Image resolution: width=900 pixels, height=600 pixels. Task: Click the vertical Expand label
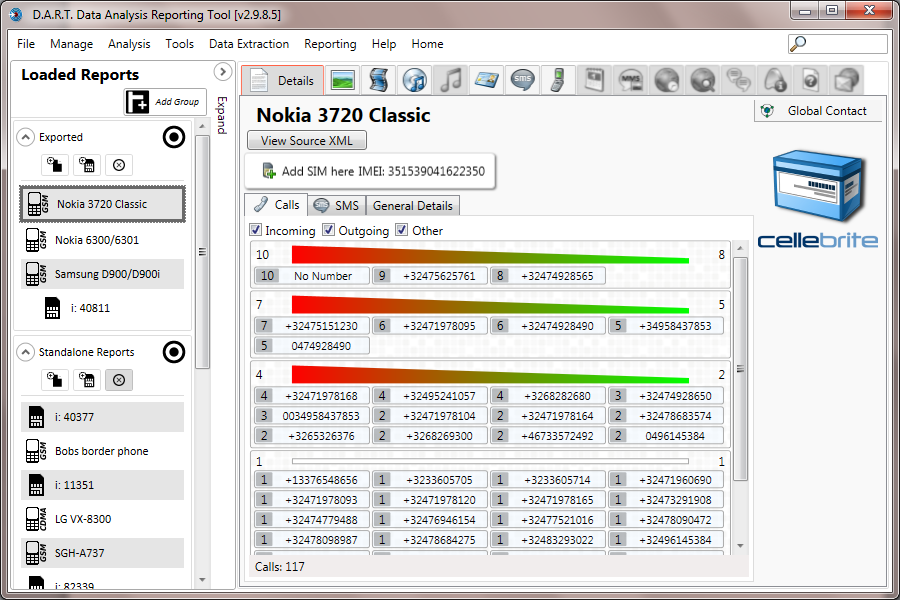tap(222, 115)
